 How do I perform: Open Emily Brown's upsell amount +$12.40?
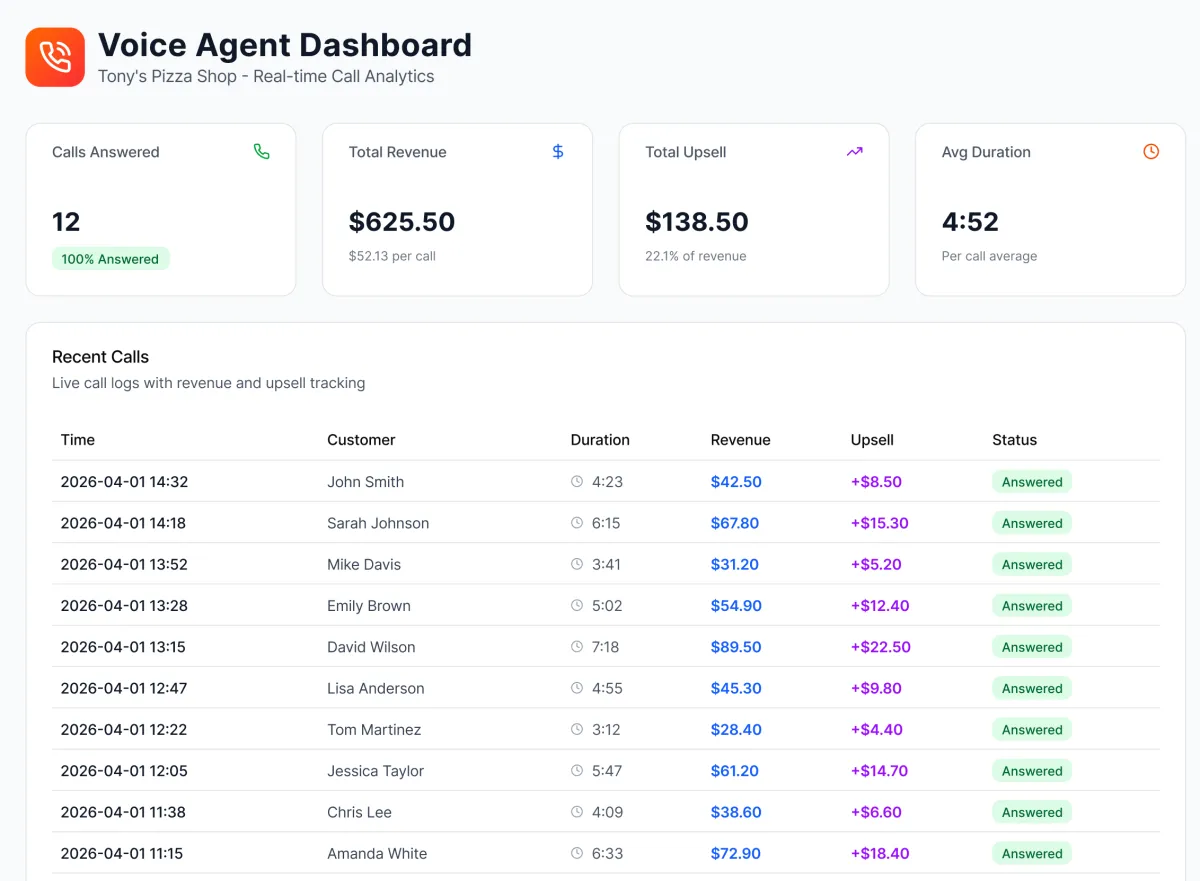[x=877, y=605]
